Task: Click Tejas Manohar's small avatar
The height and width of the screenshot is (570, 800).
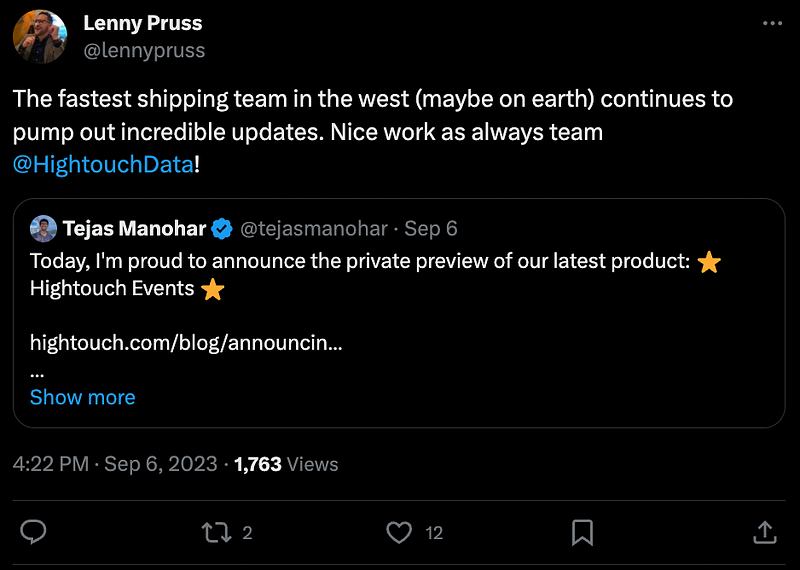Action: pos(43,229)
